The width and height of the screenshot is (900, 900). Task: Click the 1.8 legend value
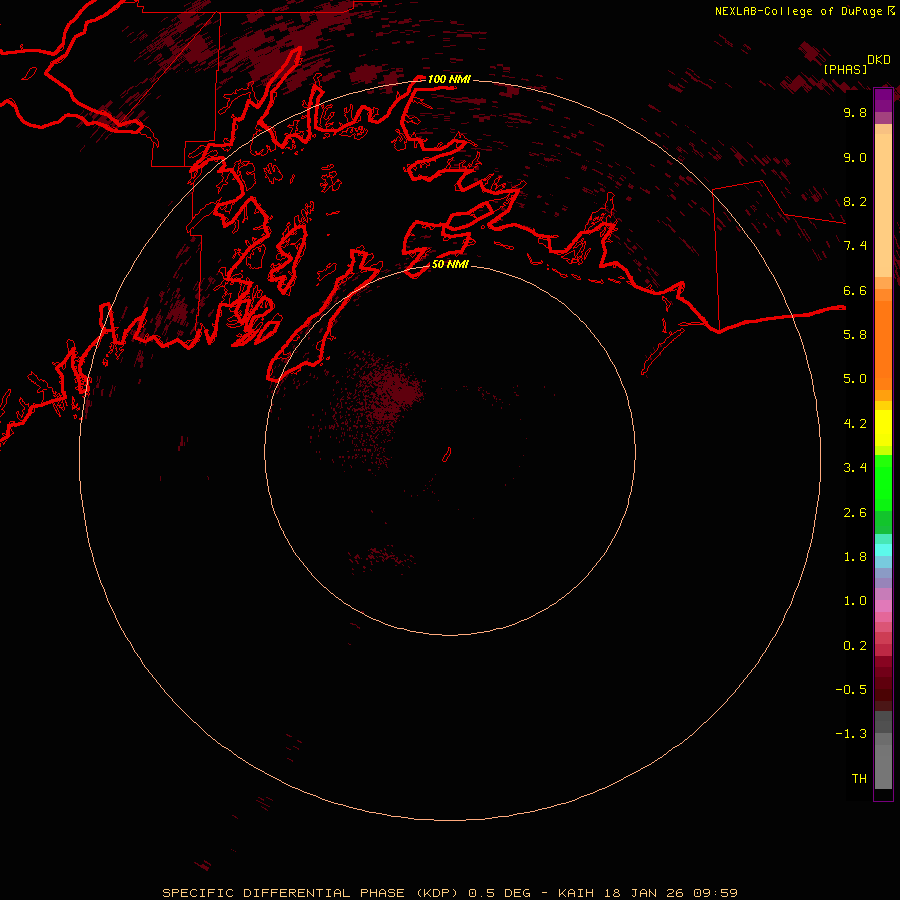click(x=855, y=557)
